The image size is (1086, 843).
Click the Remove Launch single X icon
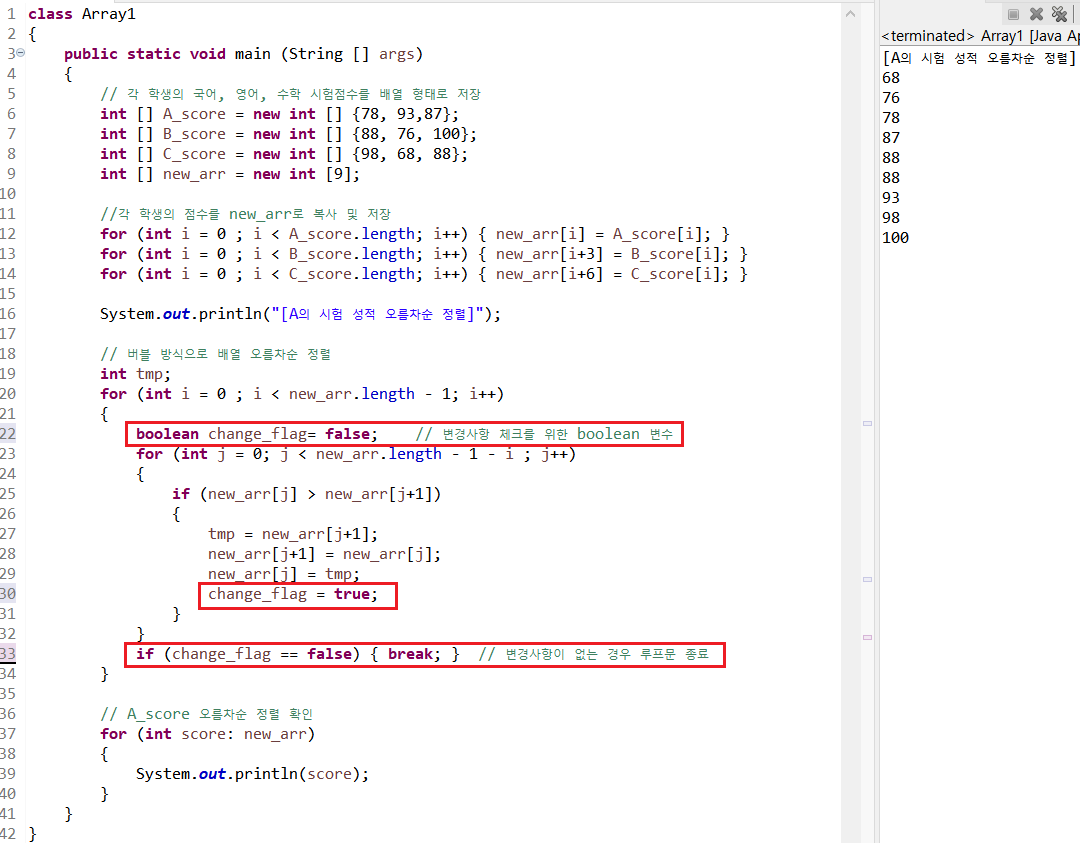pyautogui.click(x=1036, y=14)
